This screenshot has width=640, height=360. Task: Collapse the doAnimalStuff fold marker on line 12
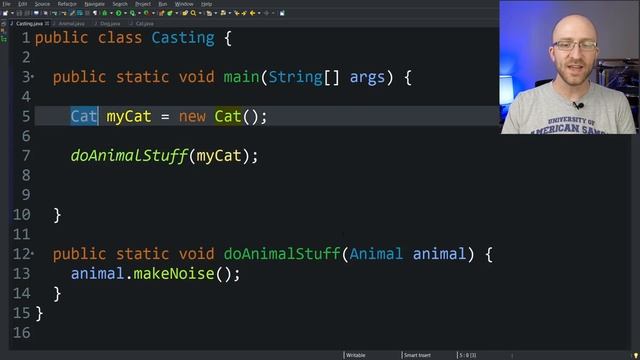pos(33,253)
